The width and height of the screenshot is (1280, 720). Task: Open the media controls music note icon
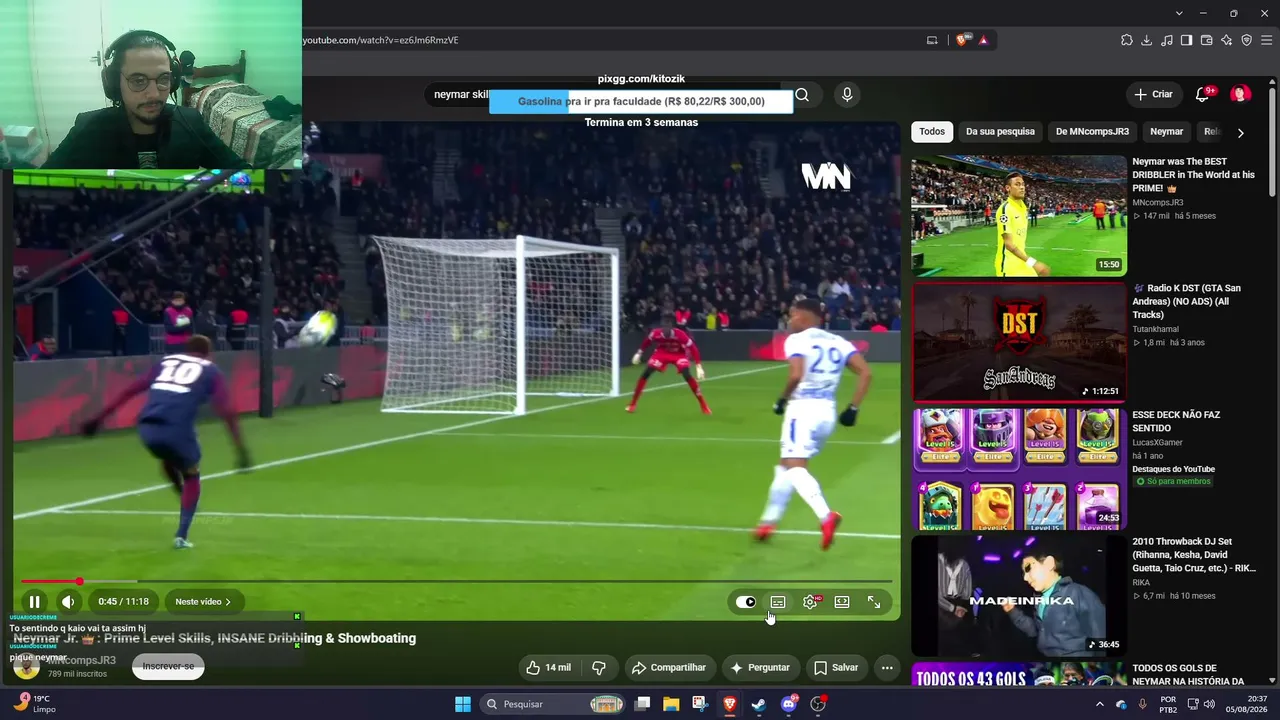tap(1167, 40)
